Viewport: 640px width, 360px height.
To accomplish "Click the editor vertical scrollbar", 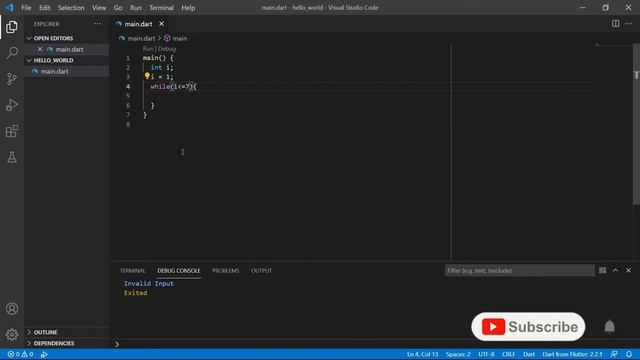I will click(636, 124).
